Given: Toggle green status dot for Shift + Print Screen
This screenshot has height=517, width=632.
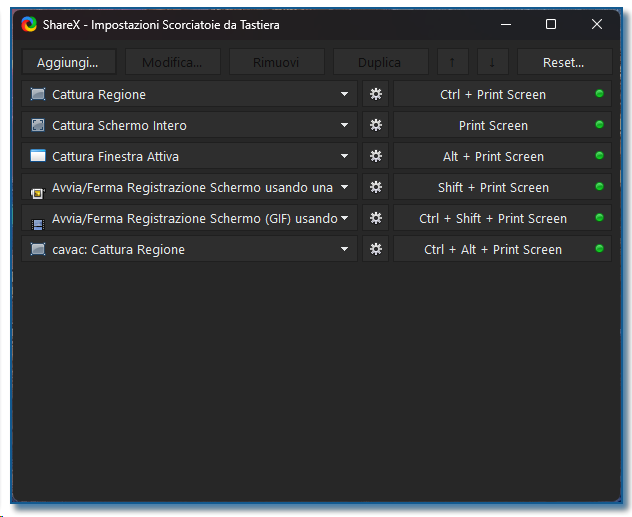Looking at the screenshot, I should click(599, 187).
